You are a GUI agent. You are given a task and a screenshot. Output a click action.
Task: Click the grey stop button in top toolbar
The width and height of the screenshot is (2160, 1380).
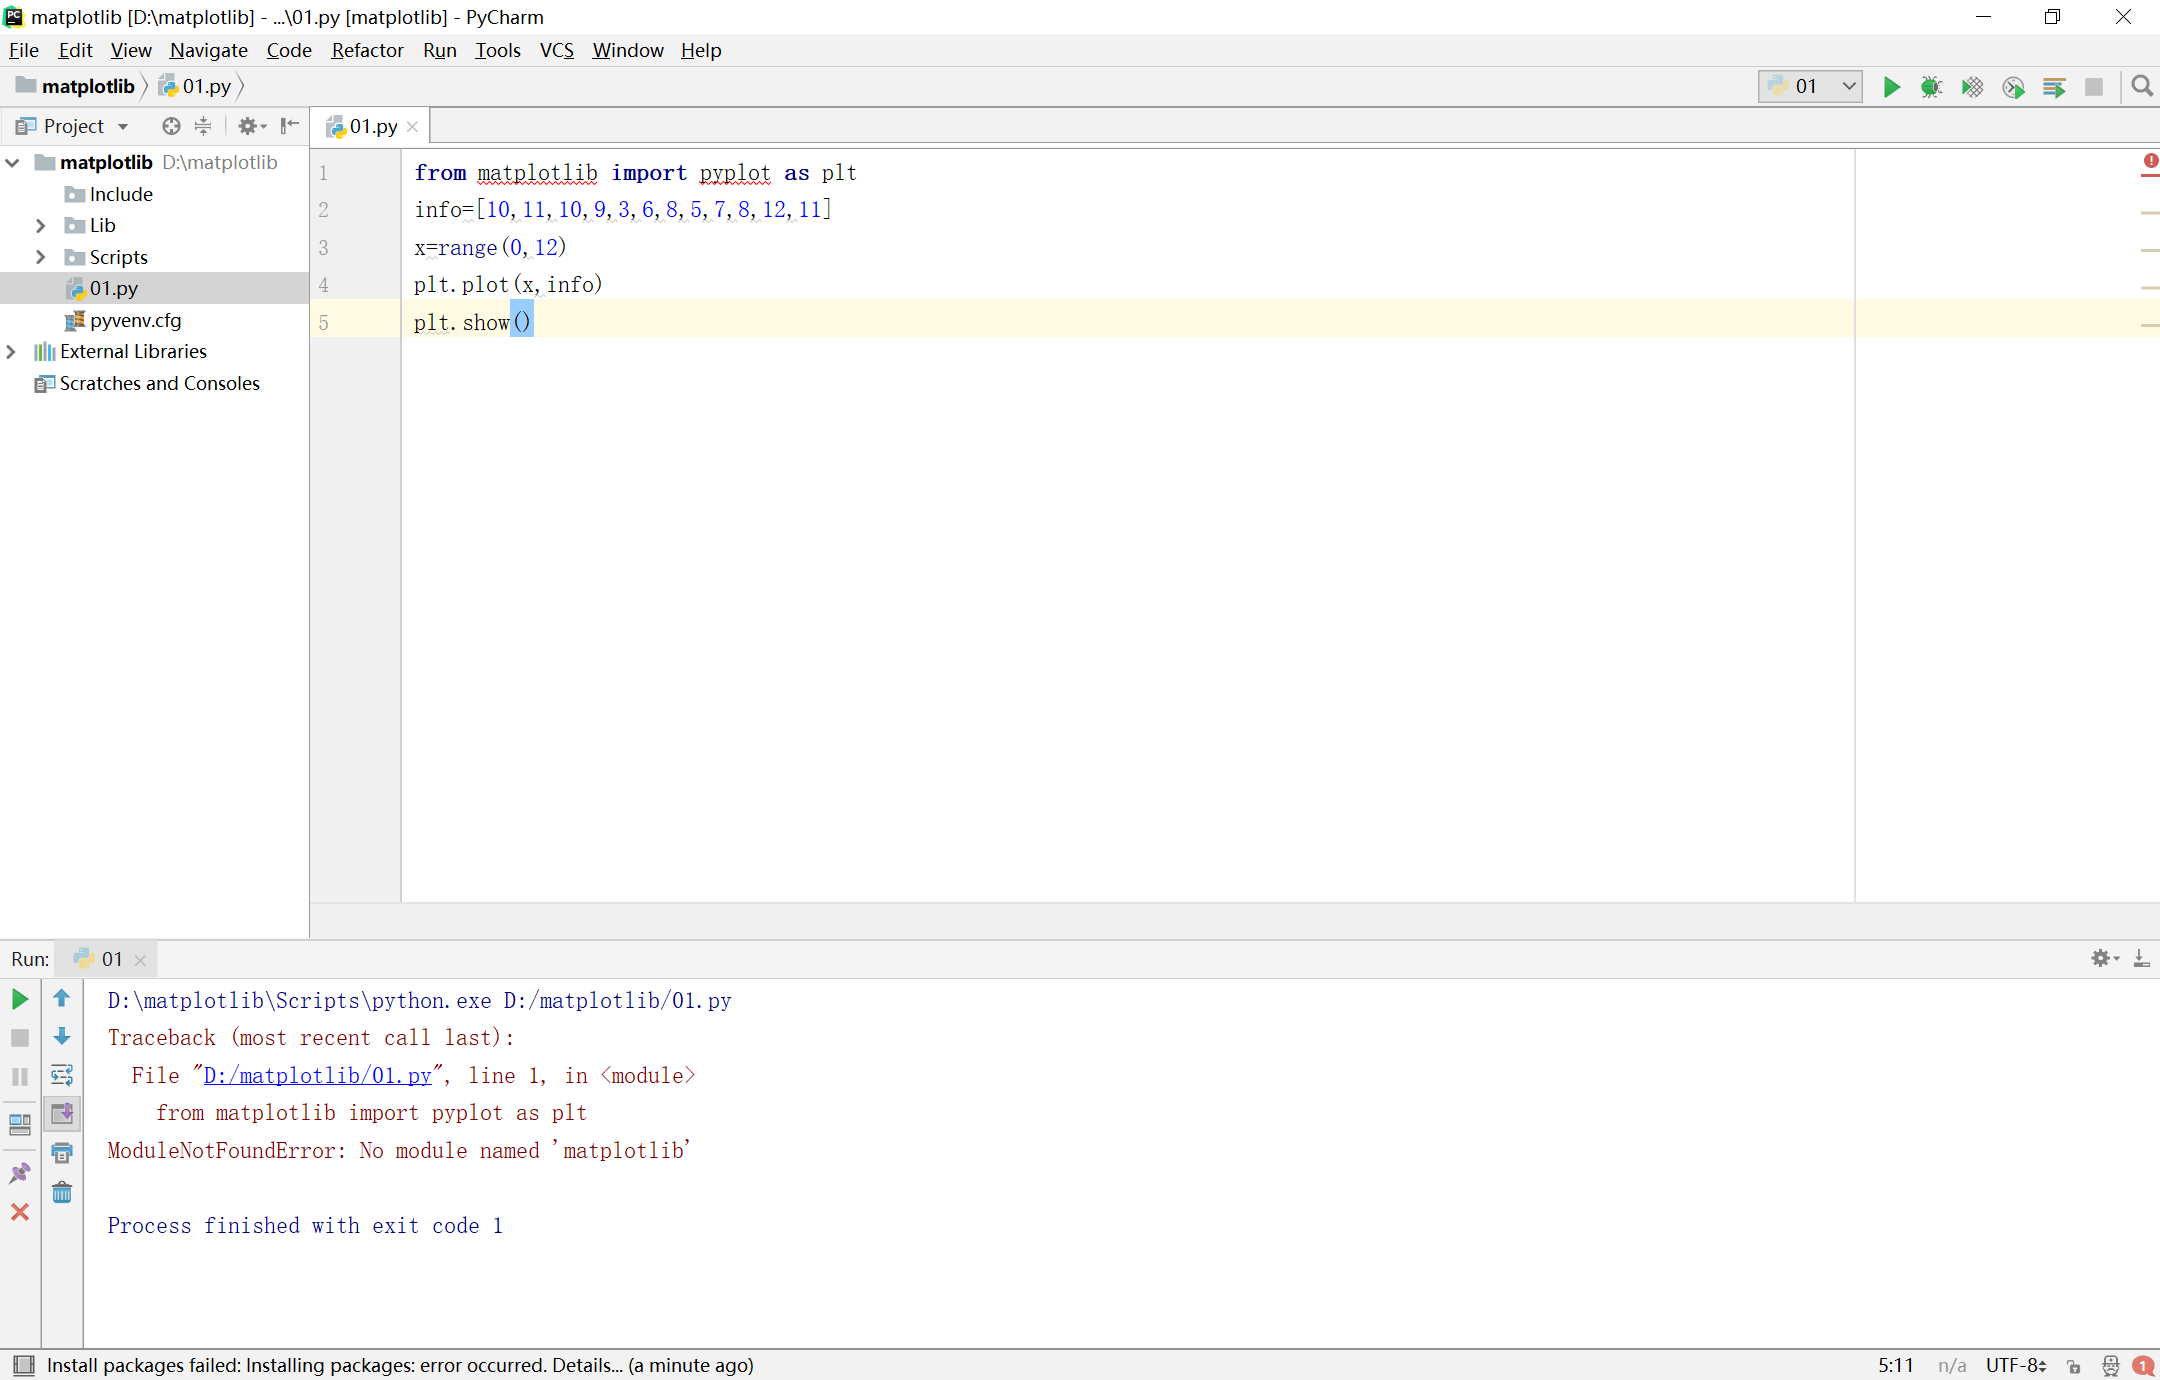coord(2094,87)
